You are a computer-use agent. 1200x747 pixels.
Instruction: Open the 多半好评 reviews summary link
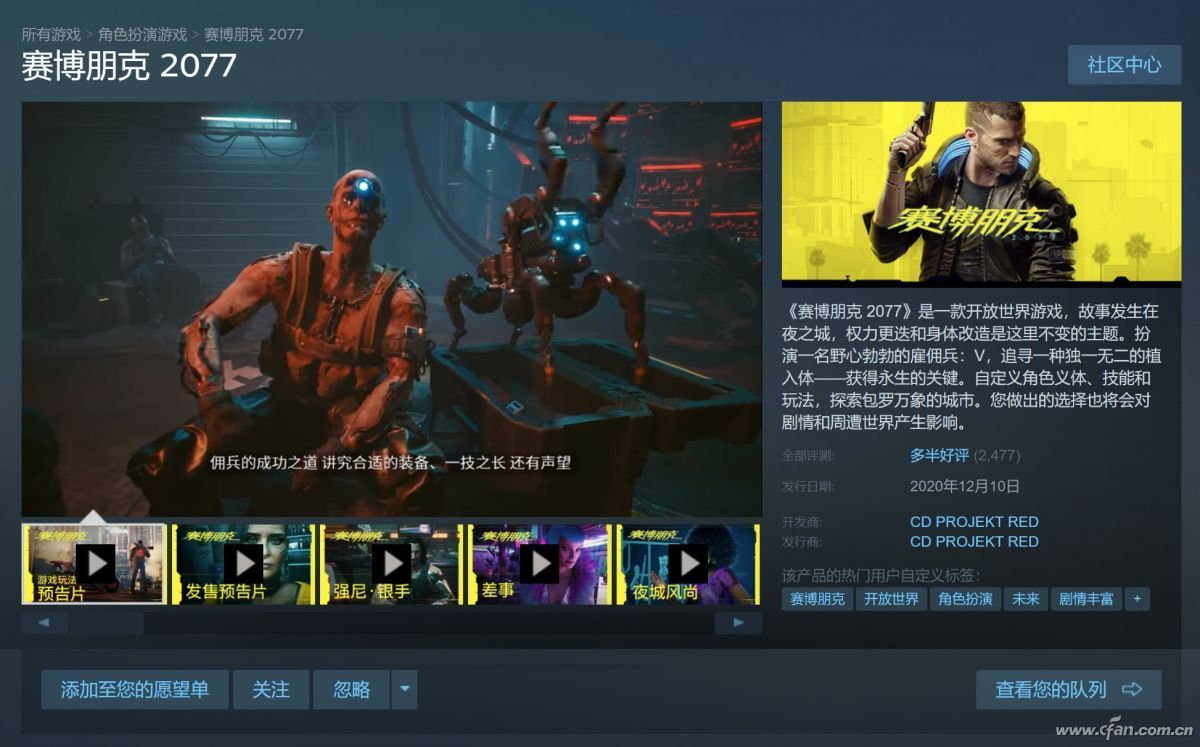point(939,455)
